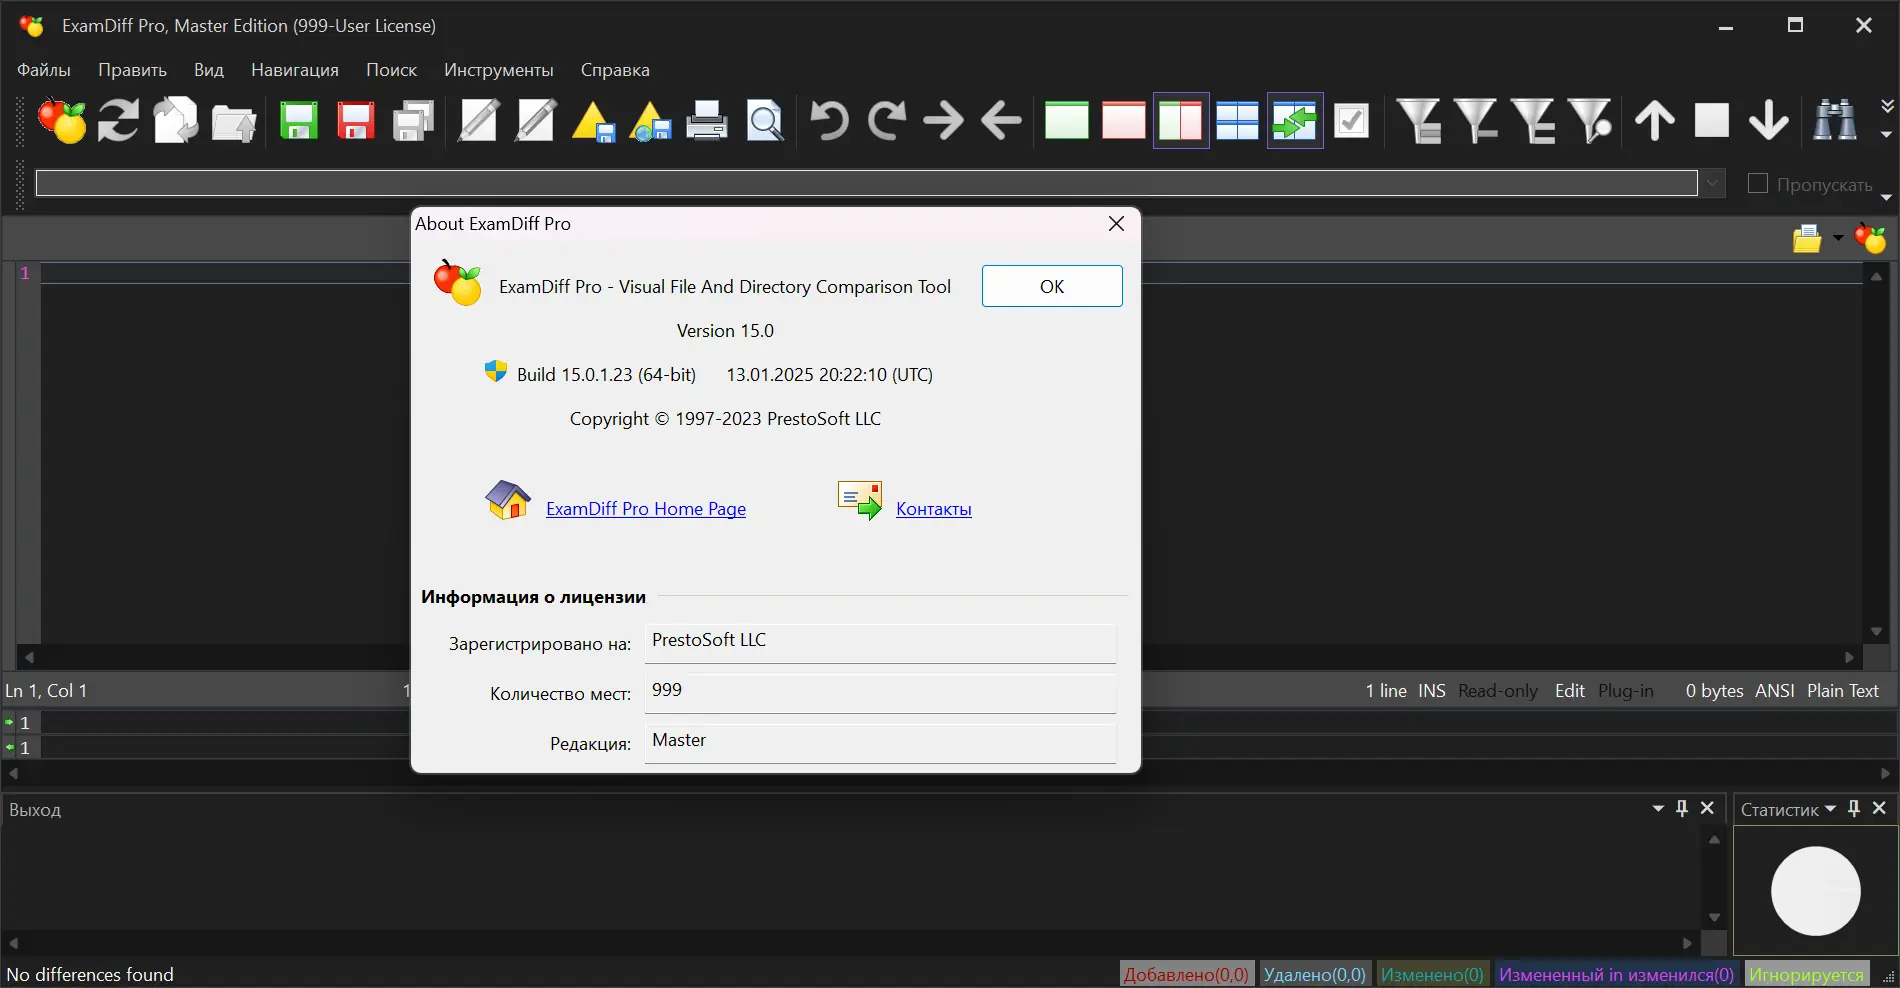This screenshot has height=988, width=1900.
Task: Save the second file with red floppy
Action: click(355, 121)
